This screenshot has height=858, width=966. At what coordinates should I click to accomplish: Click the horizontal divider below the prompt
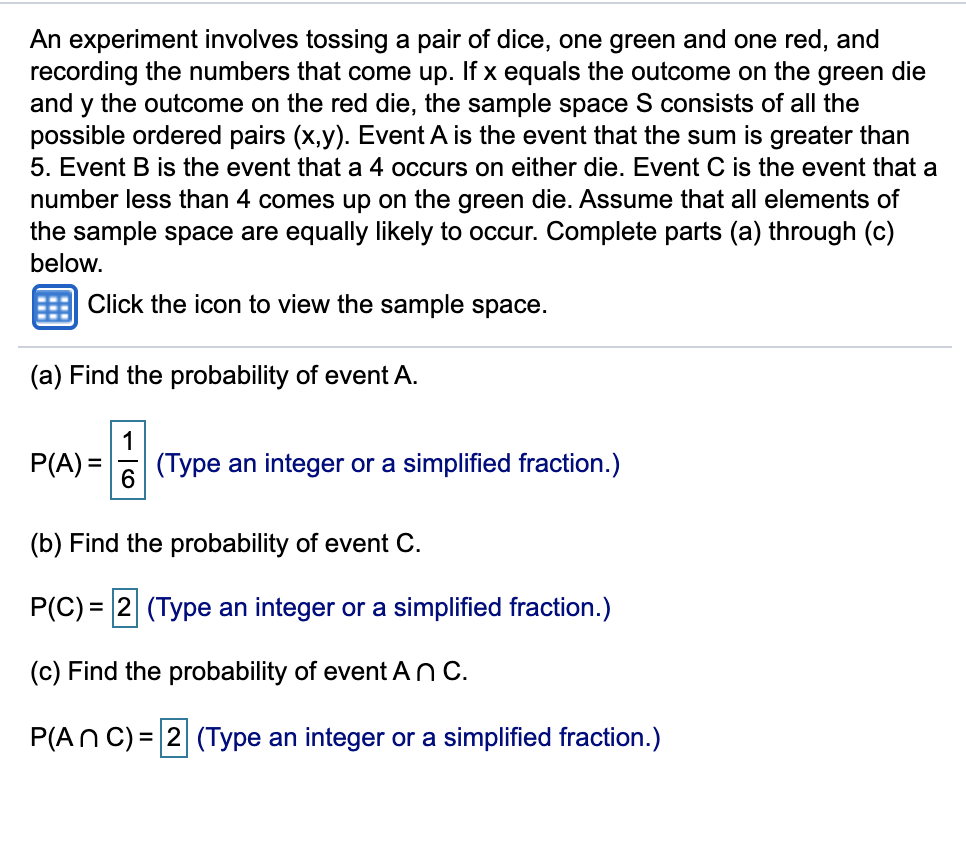pos(483,346)
